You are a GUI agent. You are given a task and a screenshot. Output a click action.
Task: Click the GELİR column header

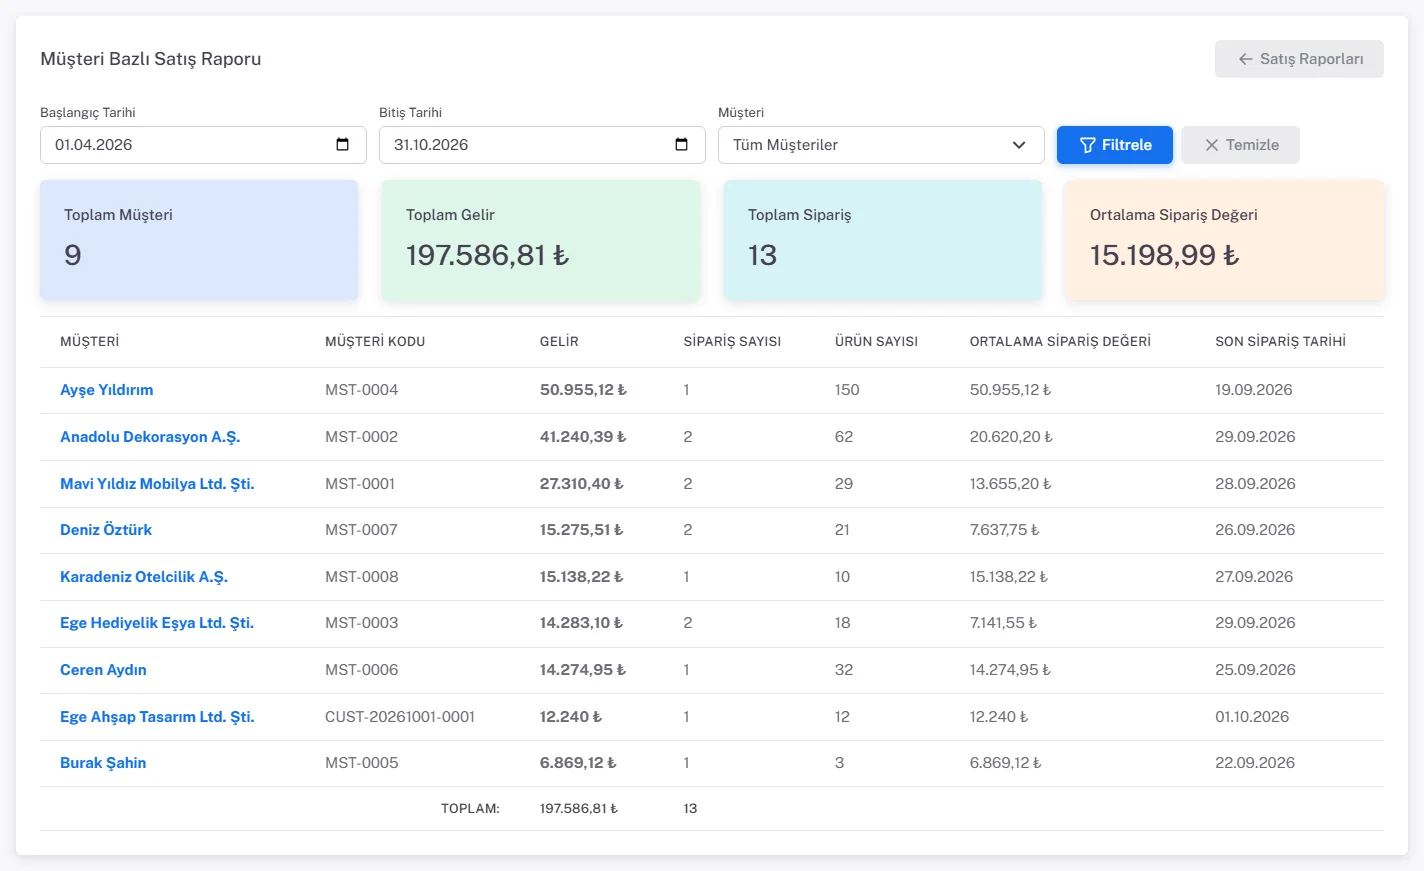(x=559, y=342)
